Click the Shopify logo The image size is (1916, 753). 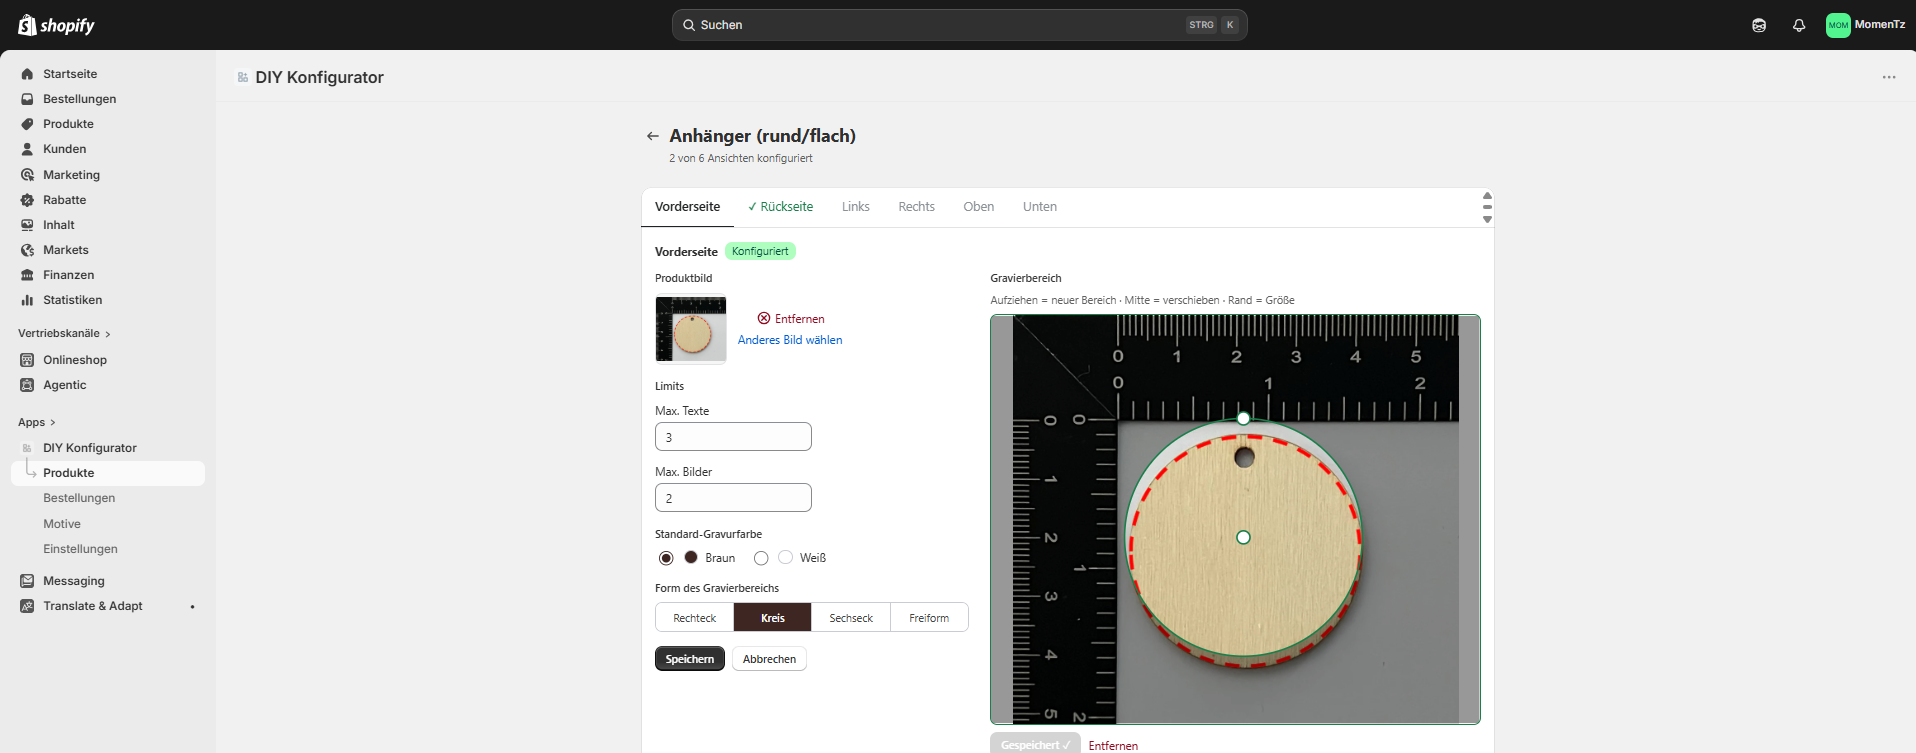[56, 25]
